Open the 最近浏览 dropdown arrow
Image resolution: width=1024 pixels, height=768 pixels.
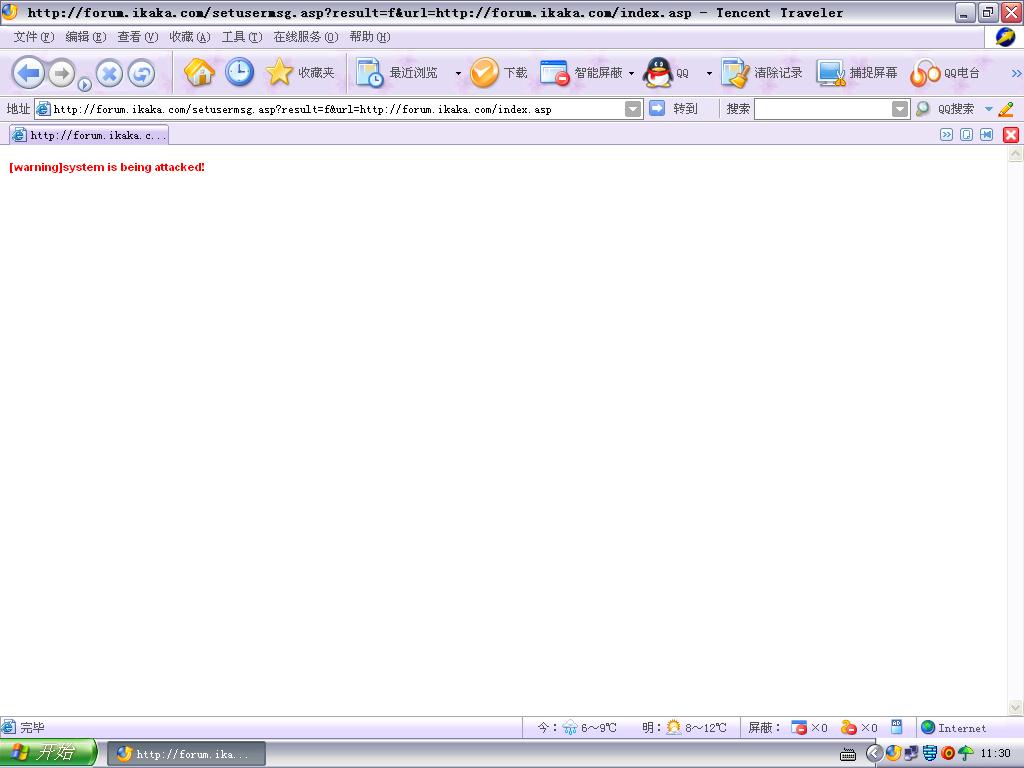458,74
